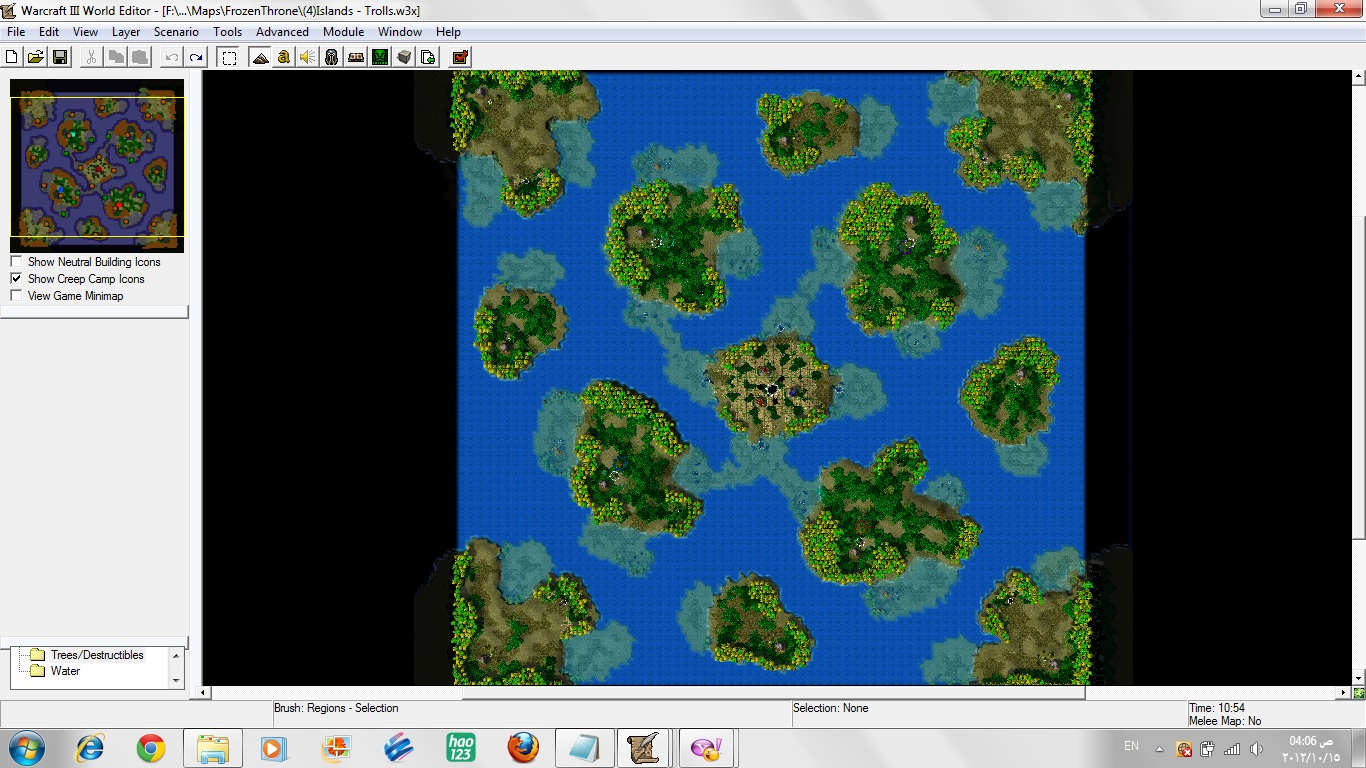Image resolution: width=1366 pixels, height=768 pixels.
Task: Open the Layer menu
Action: tap(126, 32)
